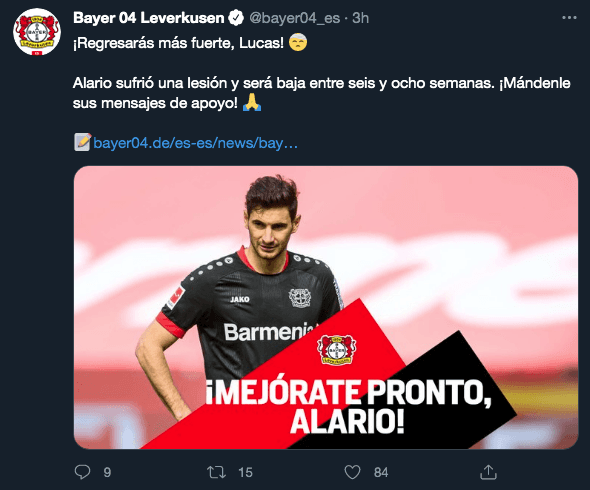Open the 3h timestamp link
This screenshot has width=590, height=490.
(360, 18)
